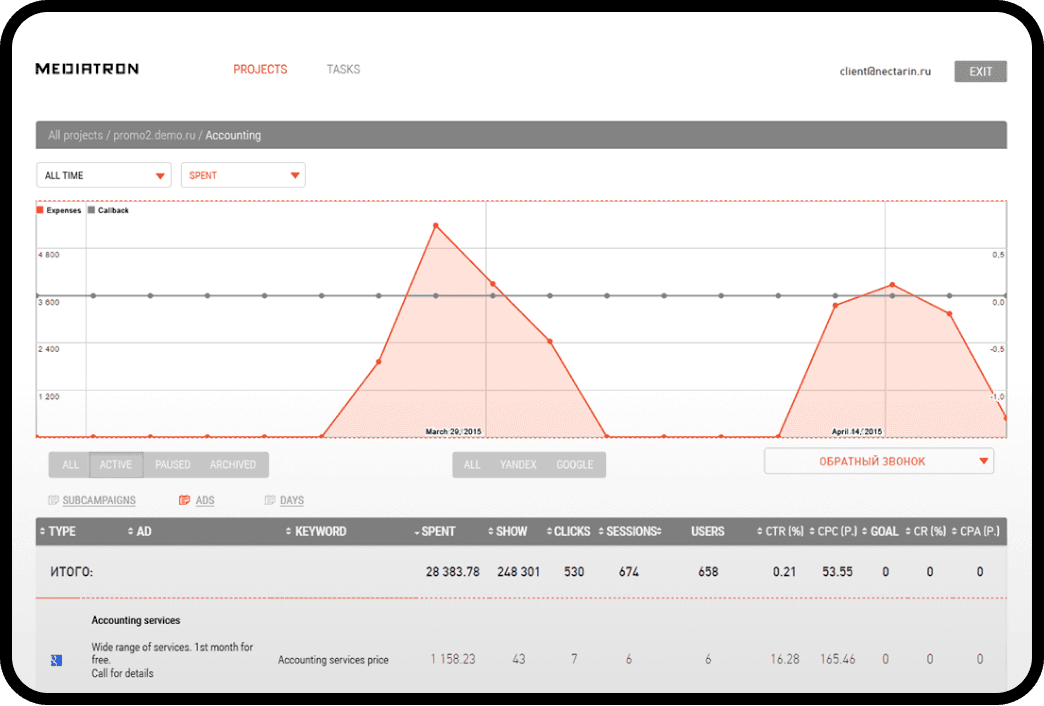Switch to the Tasks tab
Image resolution: width=1044 pixels, height=706 pixels.
344,69
